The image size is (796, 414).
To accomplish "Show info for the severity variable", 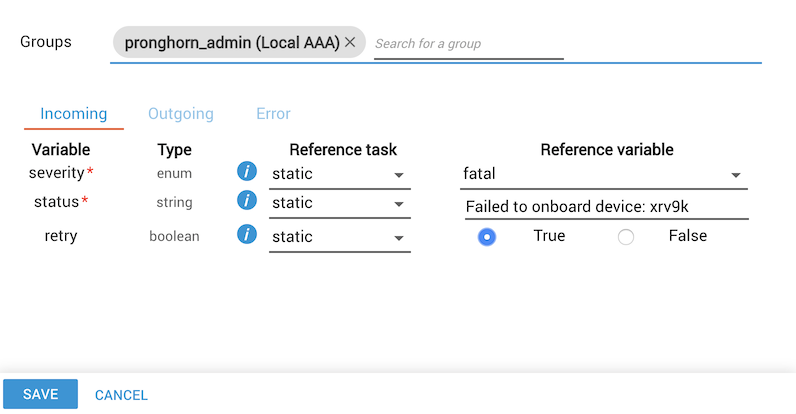I will tap(247, 173).
